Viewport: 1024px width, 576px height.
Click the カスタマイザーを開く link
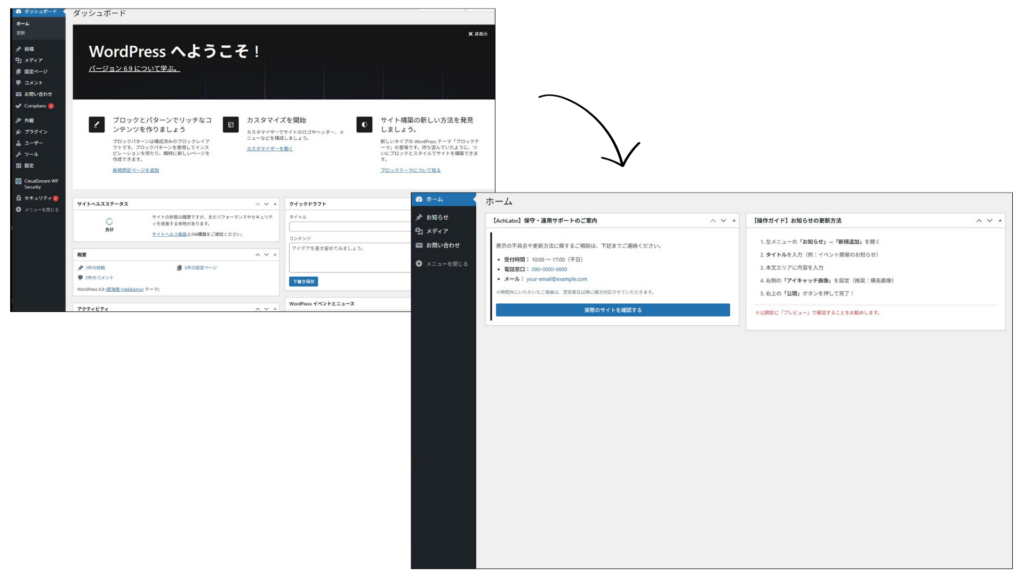(269, 148)
